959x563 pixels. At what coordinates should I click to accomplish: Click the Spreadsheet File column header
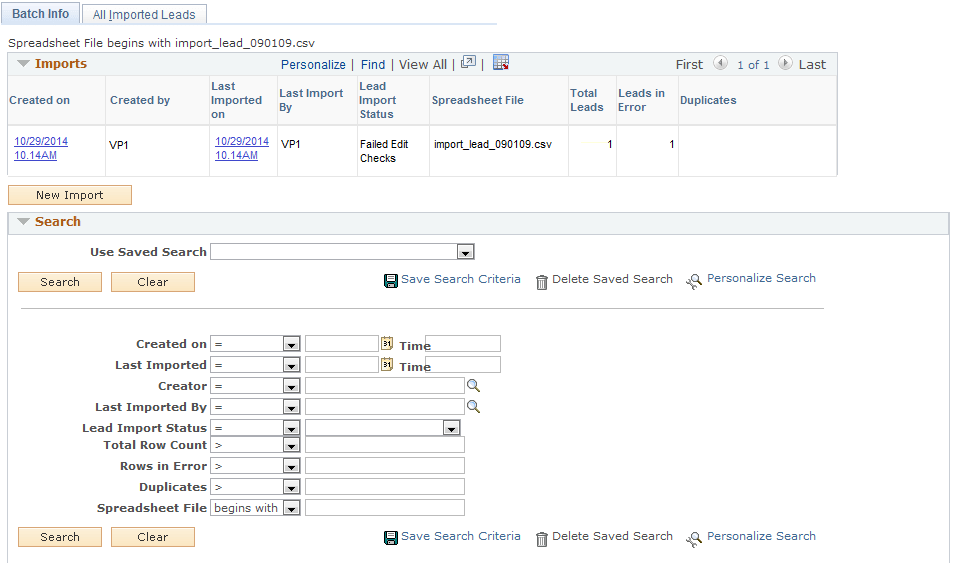tap(478, 100)
